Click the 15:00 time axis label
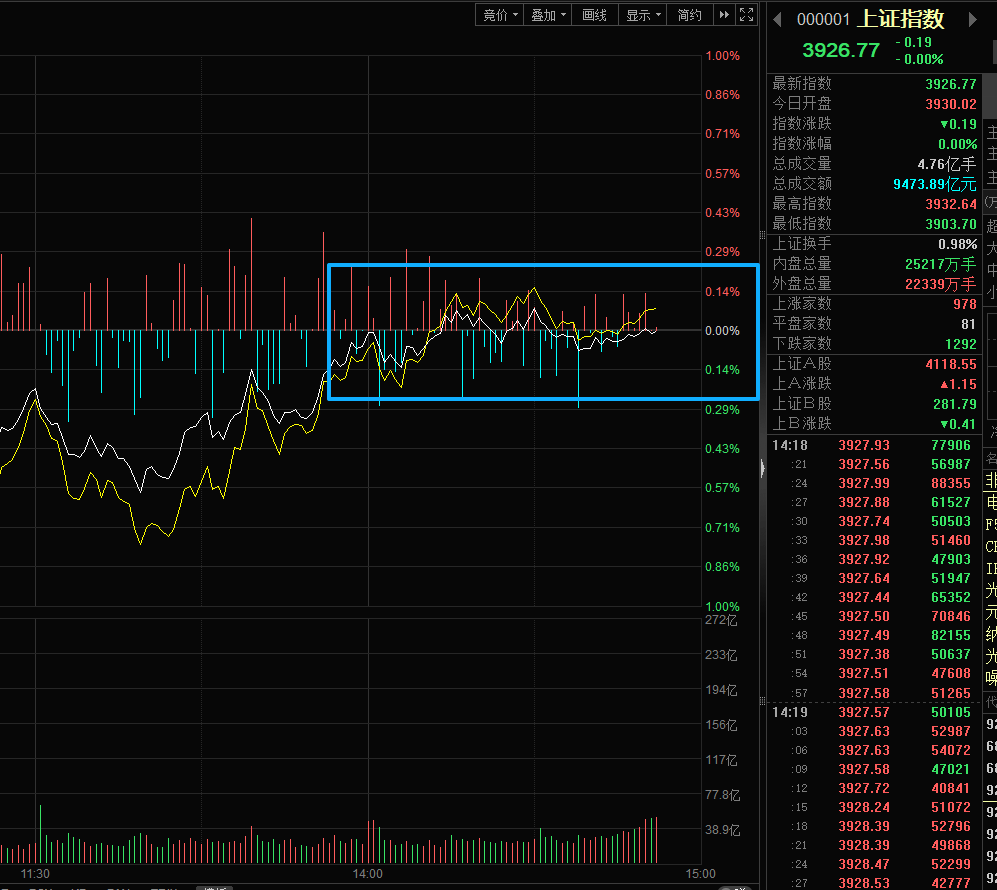This screenshot has width=997, height=890. (x=700, y=874)
